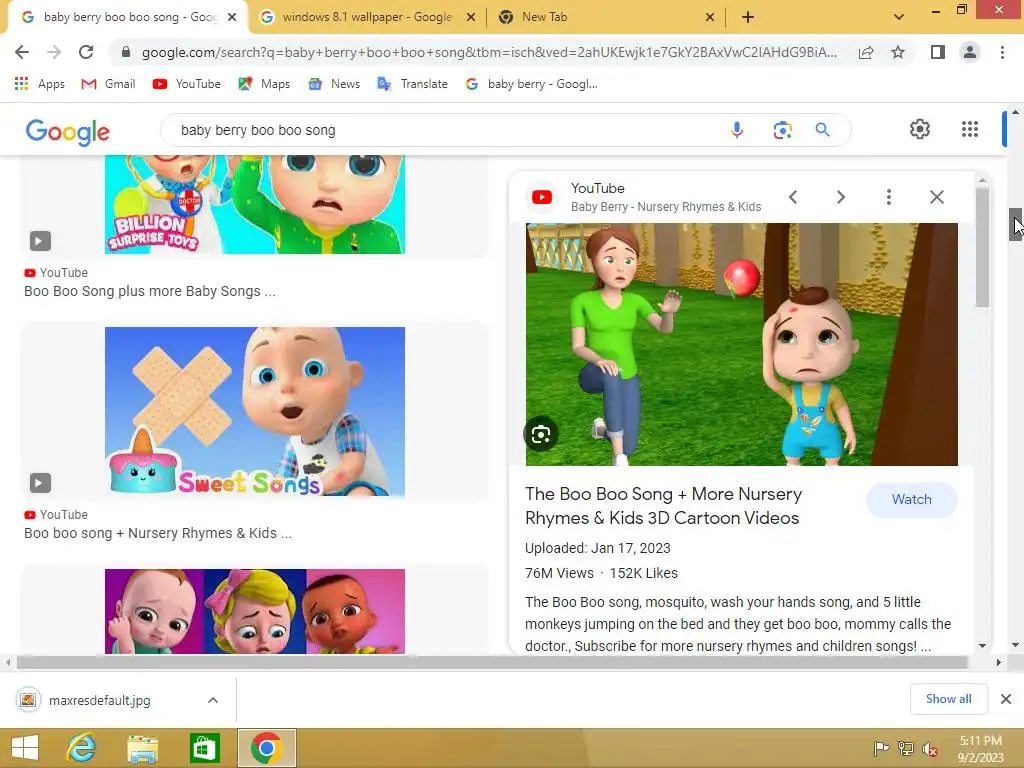Open The Boo Boo Song + More title link
The height and width of the screenshot is (768, 1024).
coord(664,506)
